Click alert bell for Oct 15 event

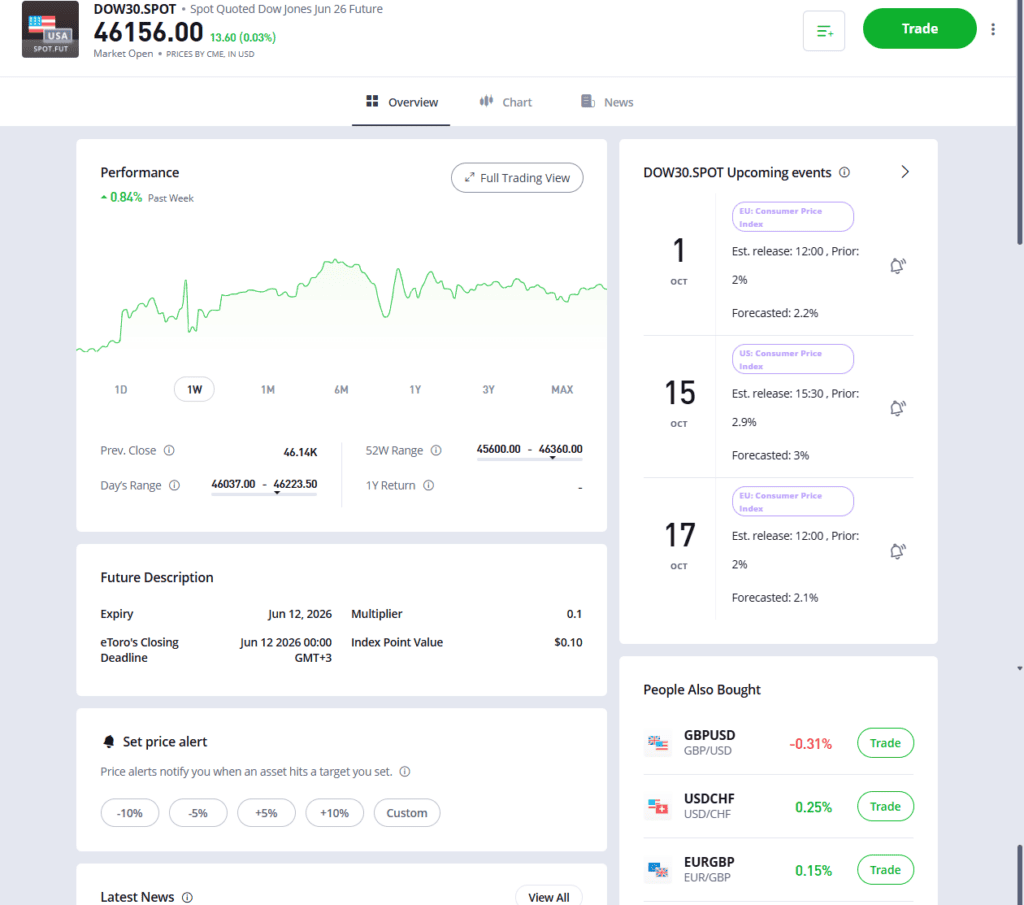click(x=897, y=408)
